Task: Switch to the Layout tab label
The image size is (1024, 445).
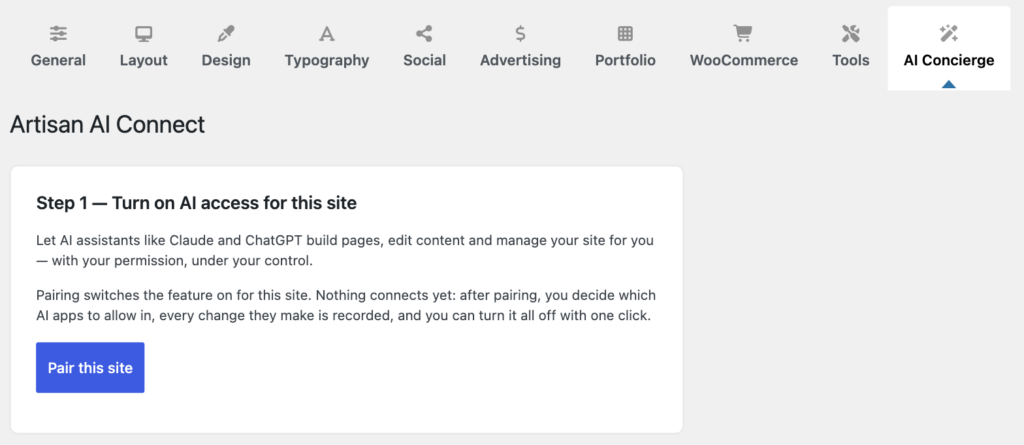Action: (x=144, y=61)
